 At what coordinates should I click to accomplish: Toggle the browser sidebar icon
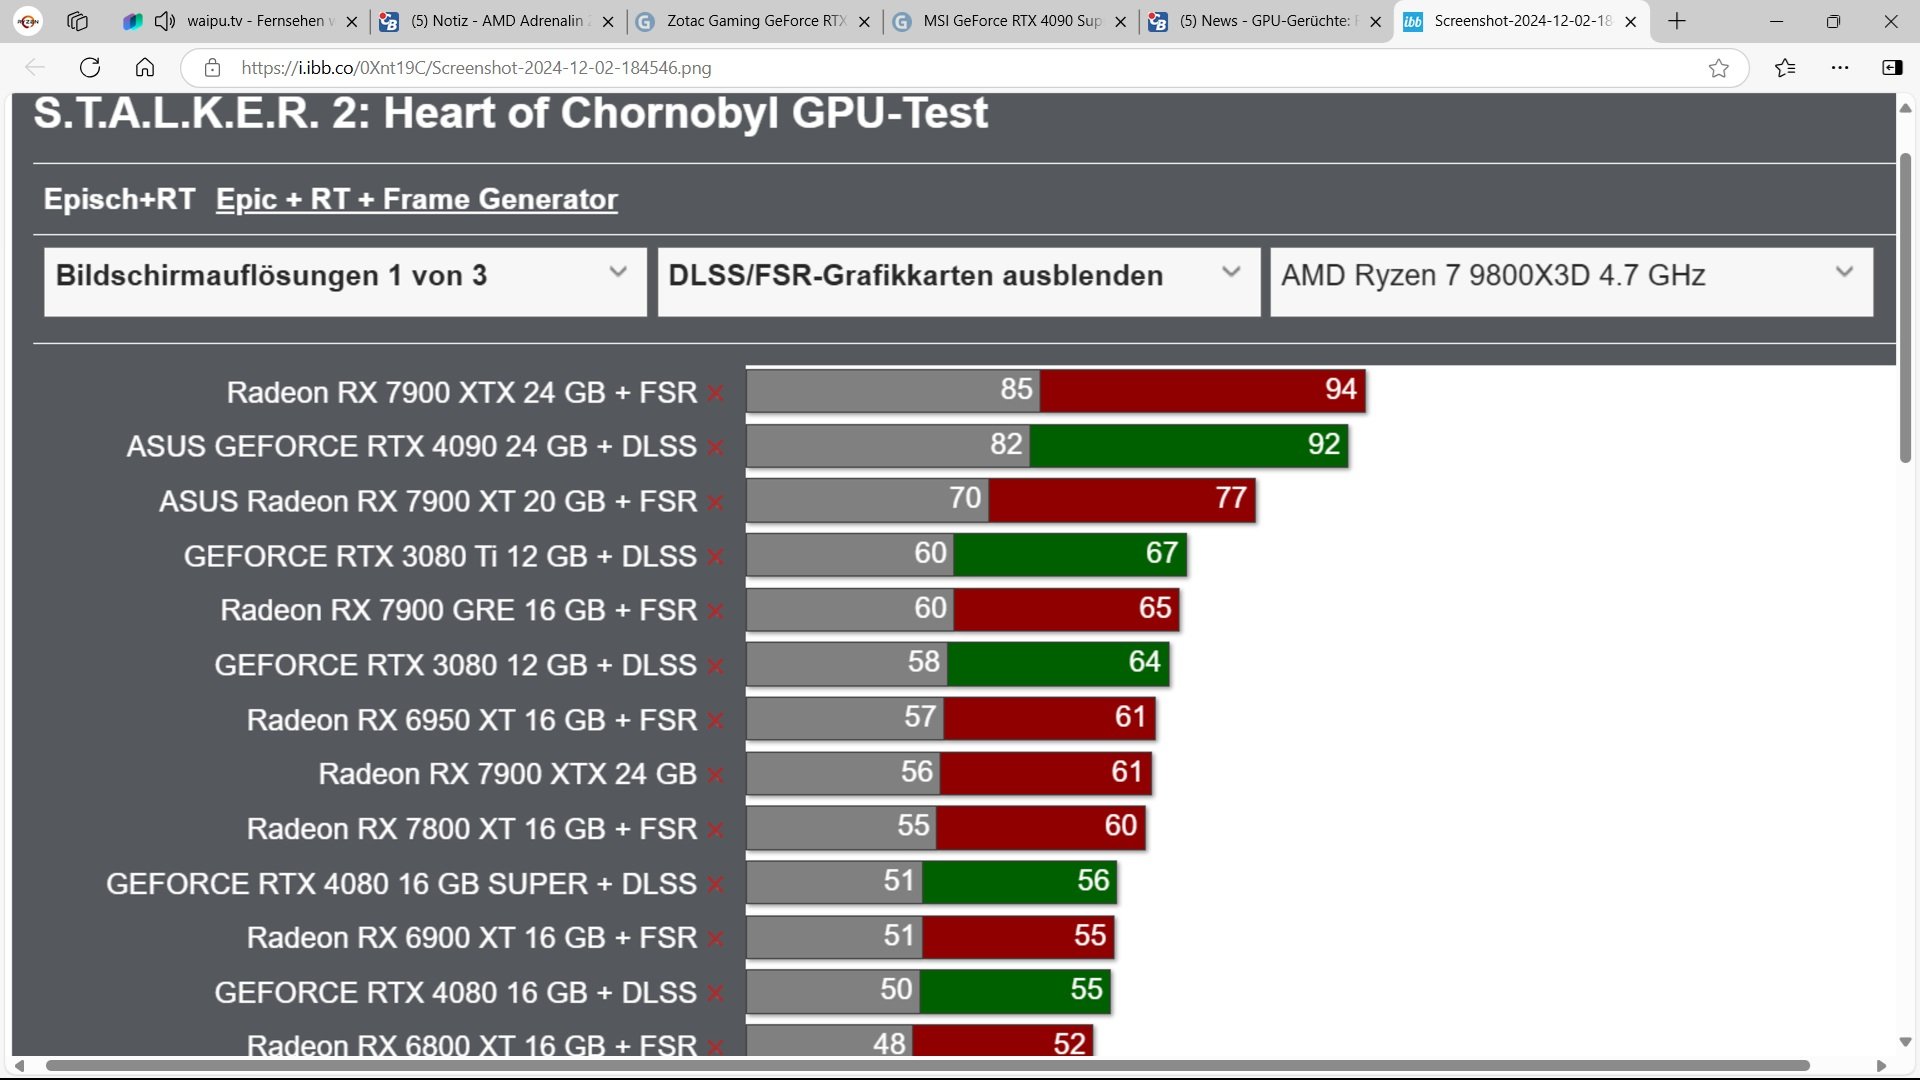(1892, 68)
